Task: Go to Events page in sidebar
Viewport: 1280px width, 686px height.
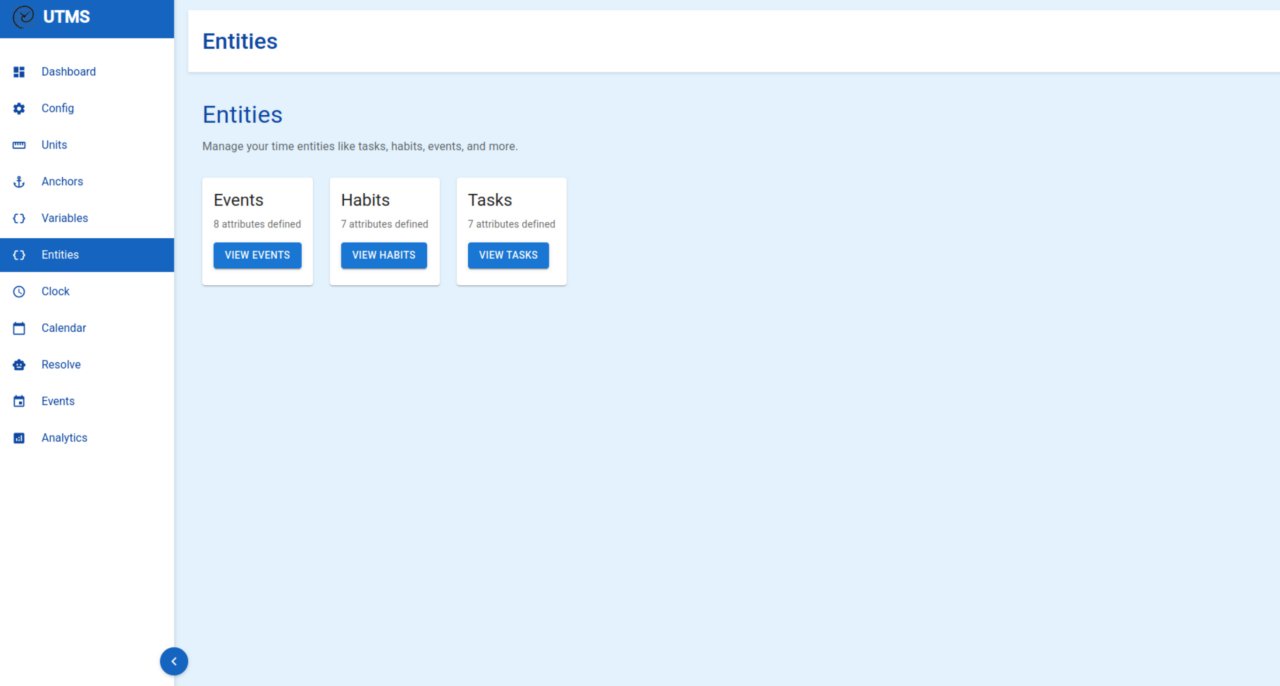Action: click(58, 401)
